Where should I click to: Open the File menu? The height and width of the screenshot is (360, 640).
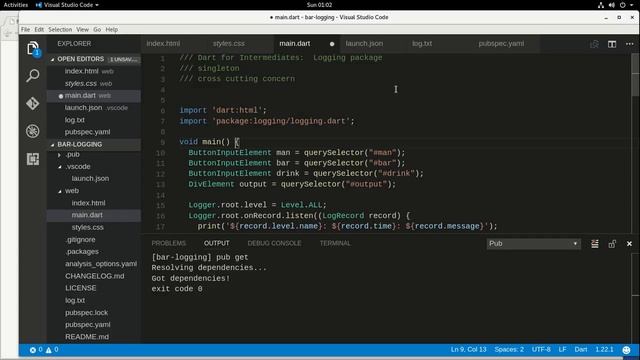tap(25, 29)
